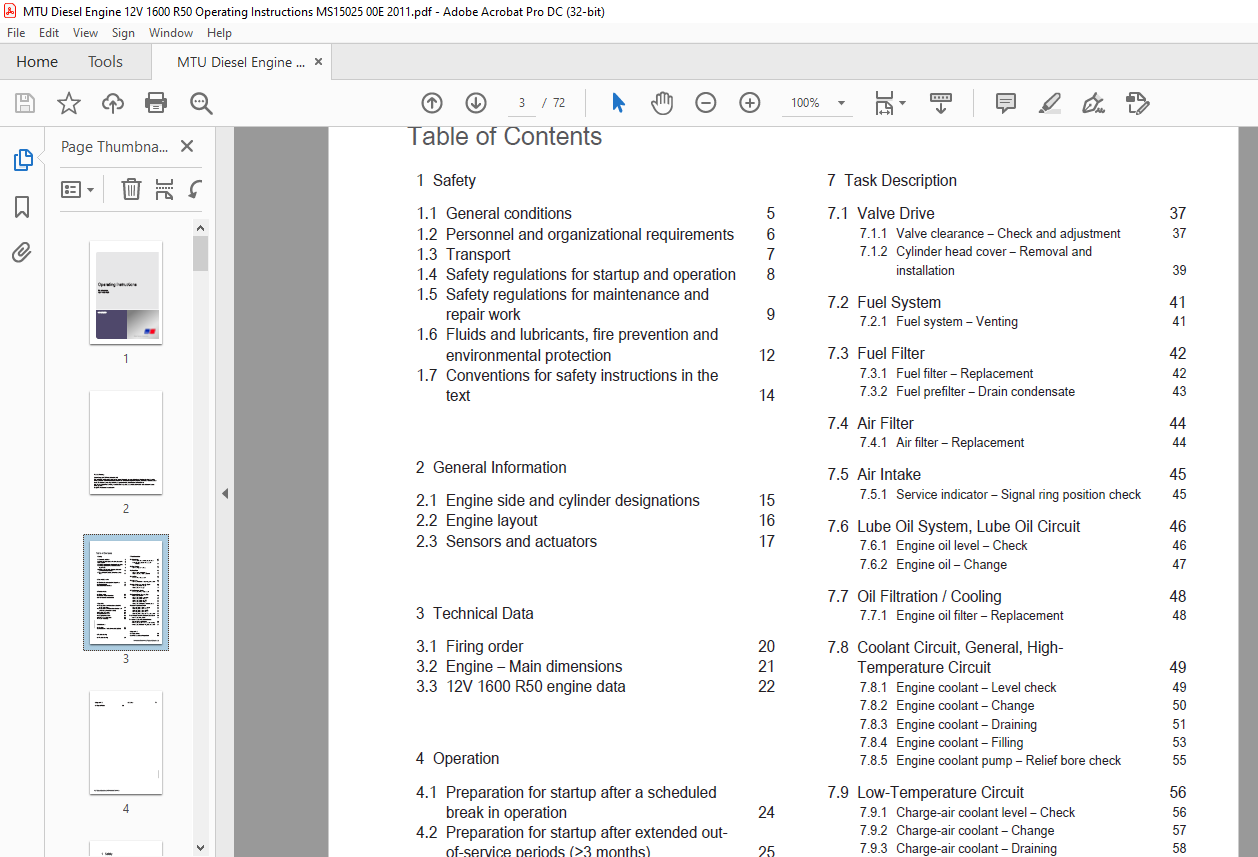Delete selected page thumbnail
Viewport: 1258px width, 857px height.
click(x=131, y=189)
